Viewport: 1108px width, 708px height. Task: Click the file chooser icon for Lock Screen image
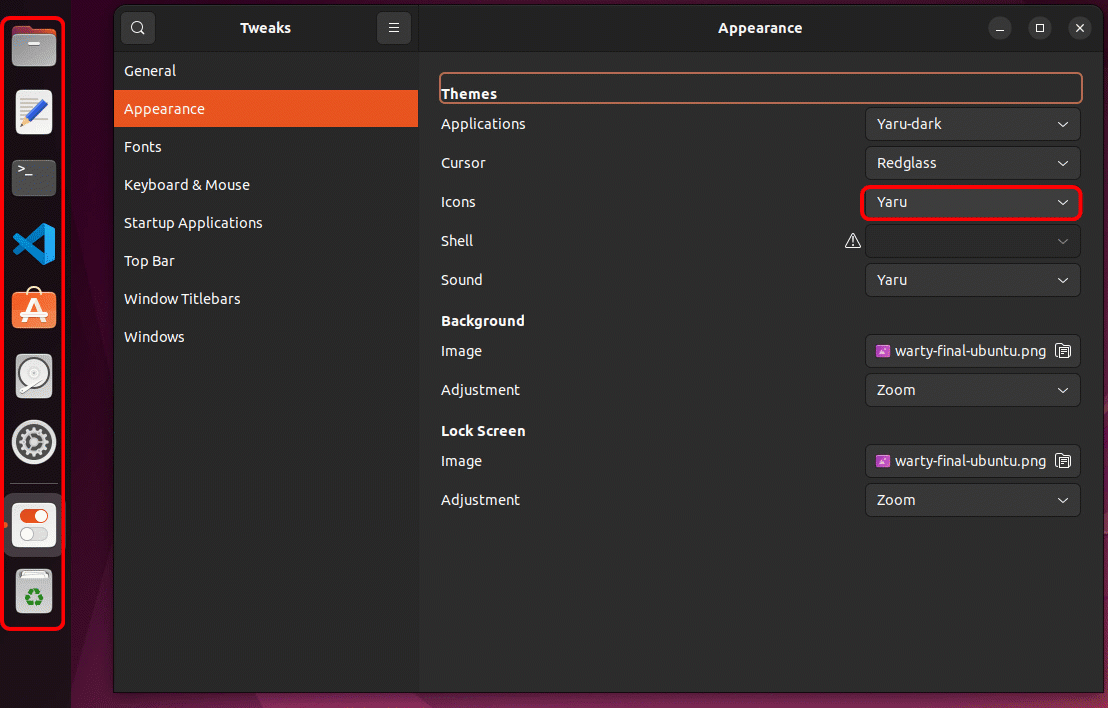pos(1063,461)
